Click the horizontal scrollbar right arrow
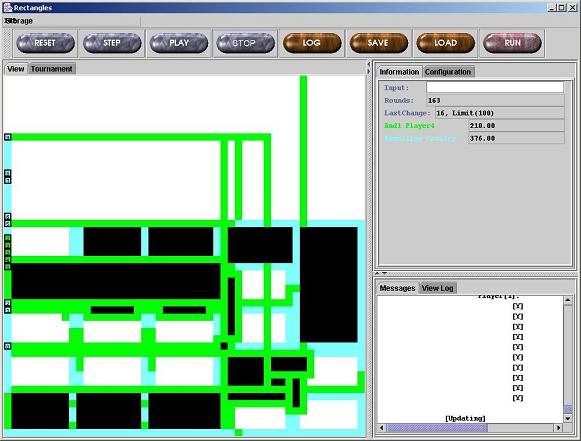581x441 pixels. pyautogui.click(x=558, y=428)
